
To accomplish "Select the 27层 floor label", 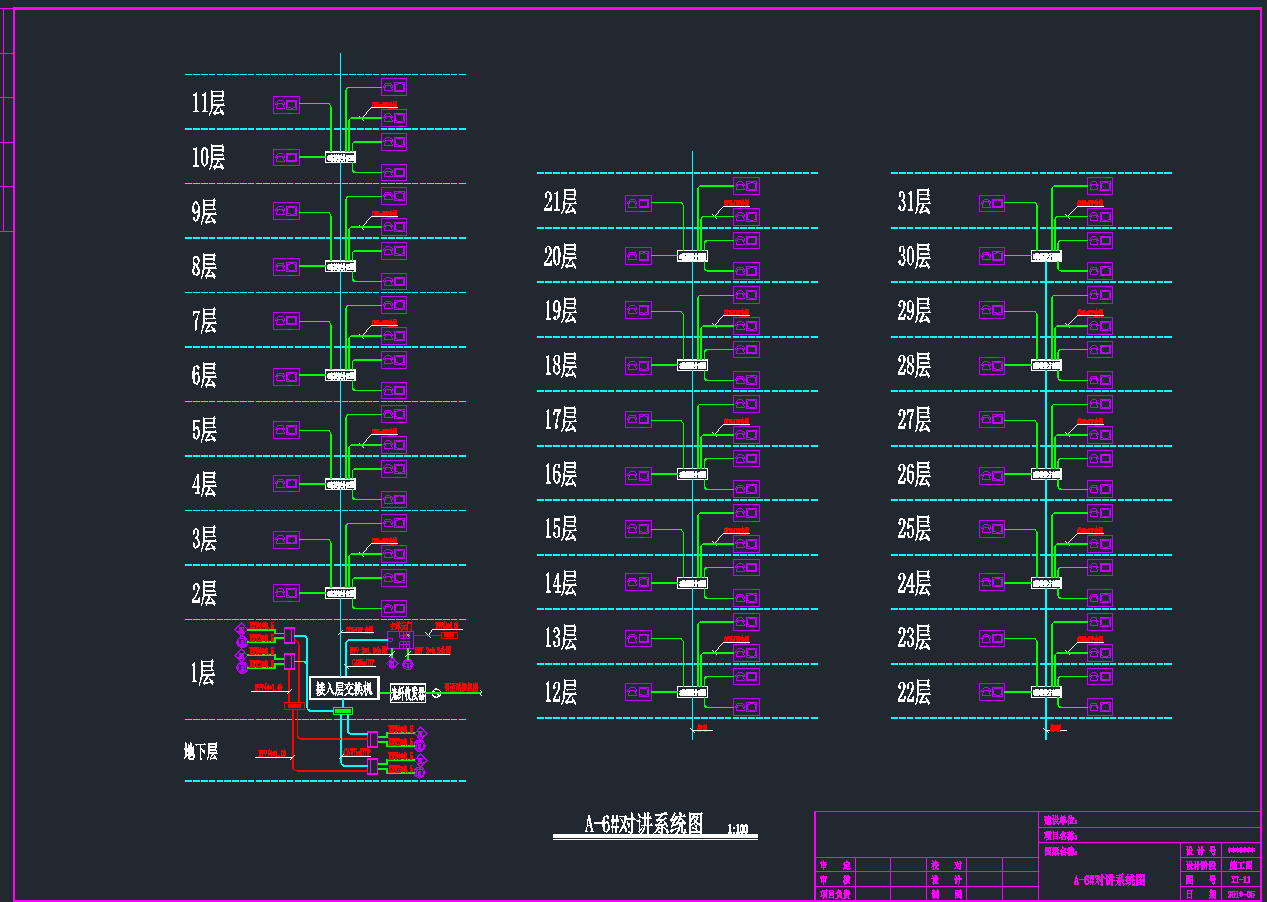I will [x=914, y=419].
